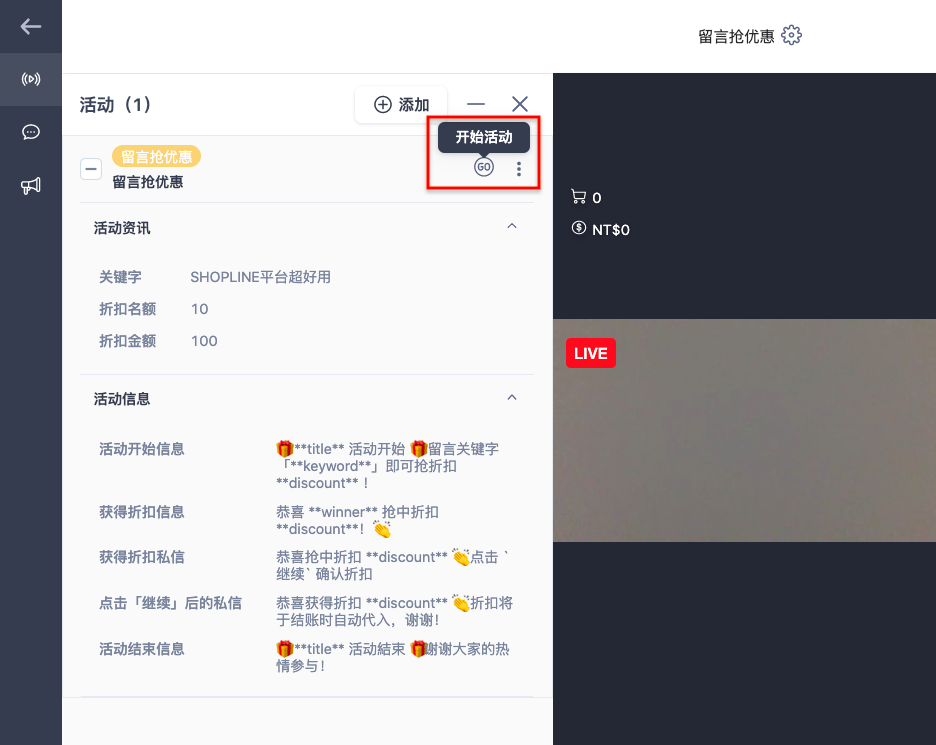Click the 活动开始信息 label
Viewport: 936px width, 745px height.
(x=141, y=449)
